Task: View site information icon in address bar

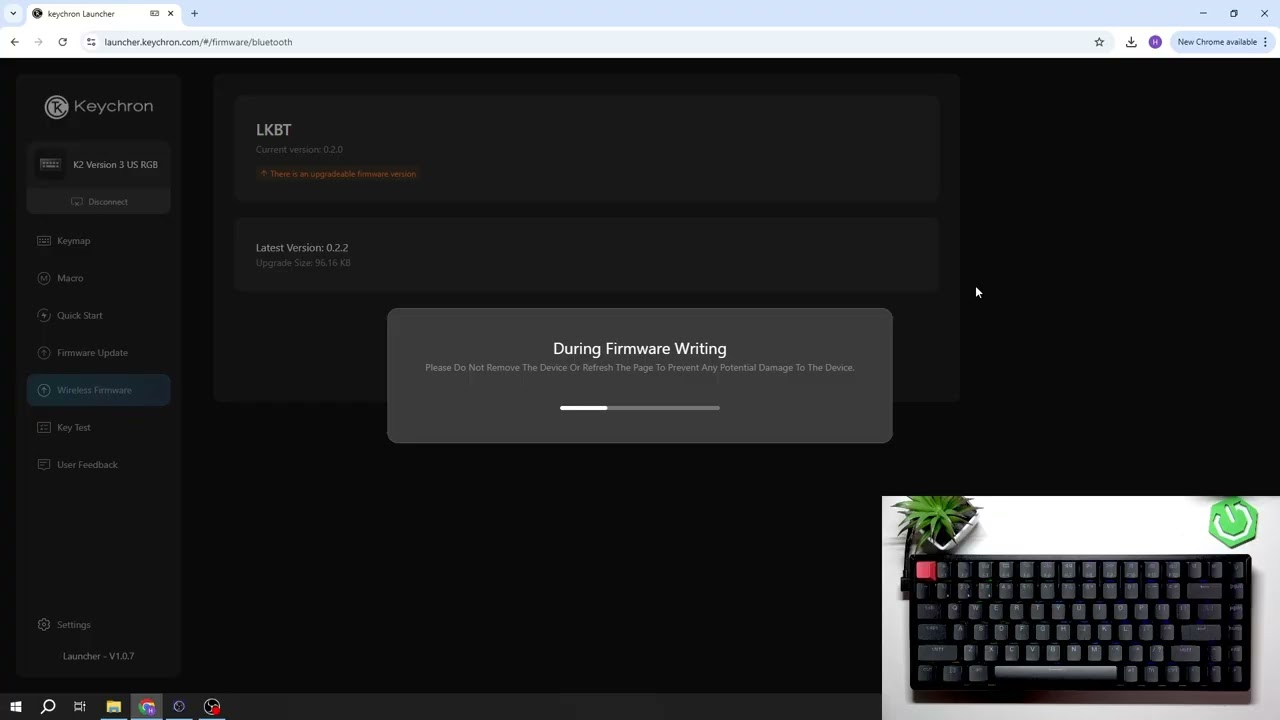Action: pyautogui.click(x=90, y=42)
